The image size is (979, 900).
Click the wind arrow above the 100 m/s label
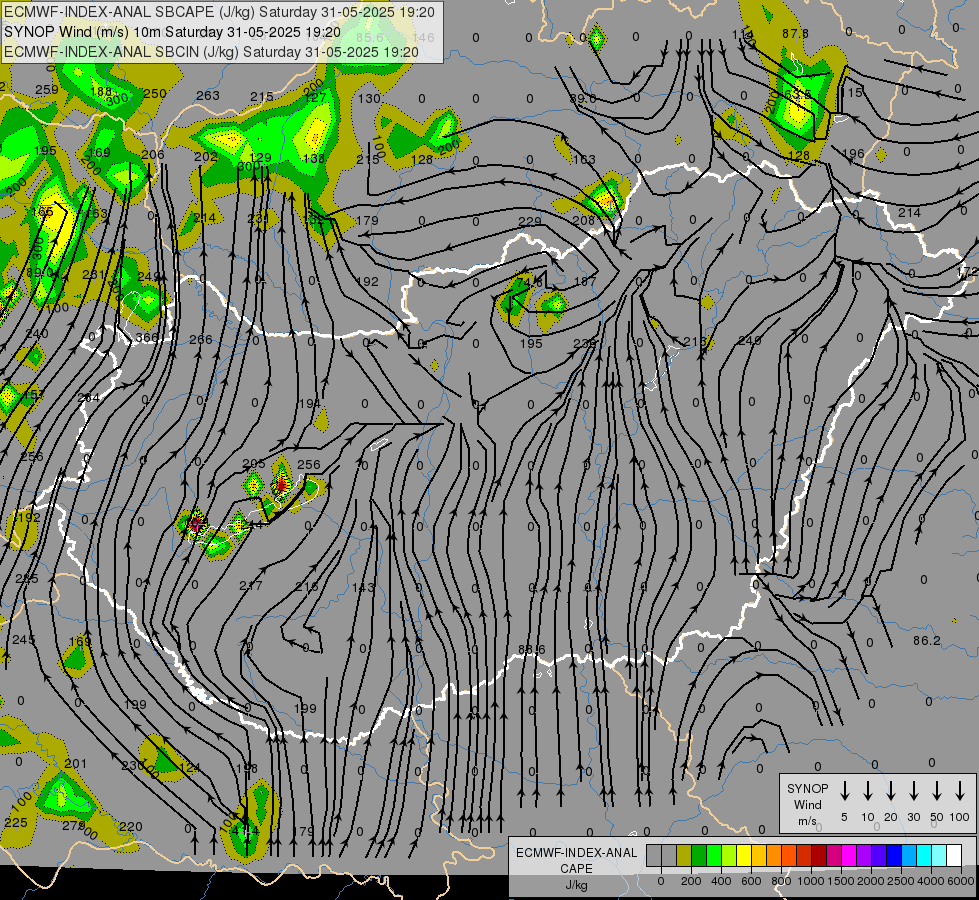pyautogui.click(x=960, y=791)
